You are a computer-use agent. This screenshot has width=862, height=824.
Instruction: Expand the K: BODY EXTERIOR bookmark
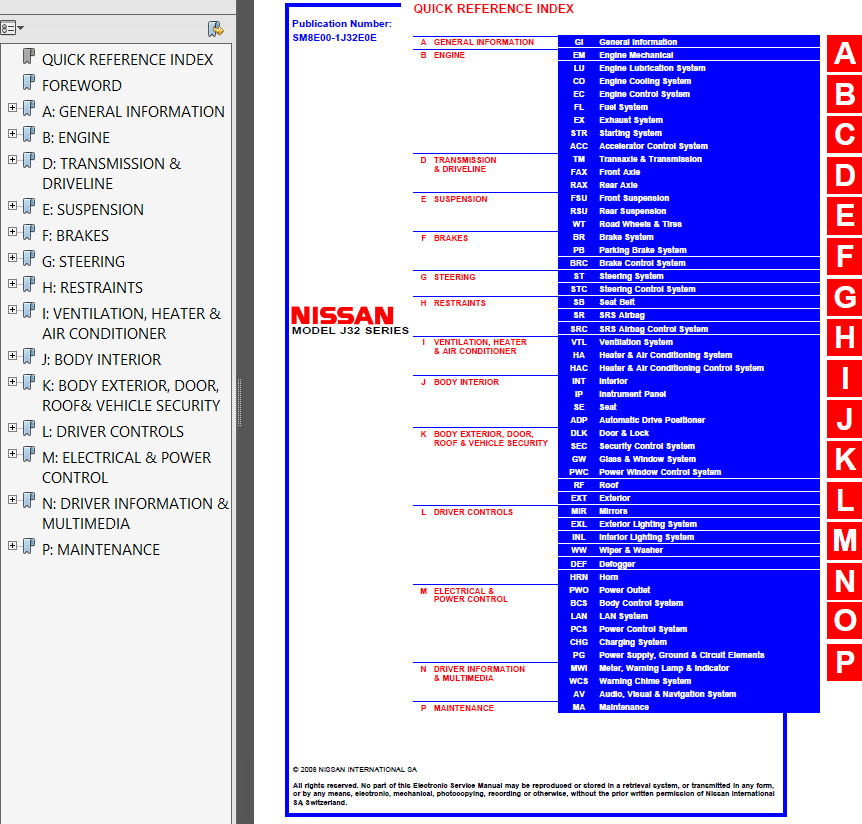pyautogui.click(x=12, y=382)
